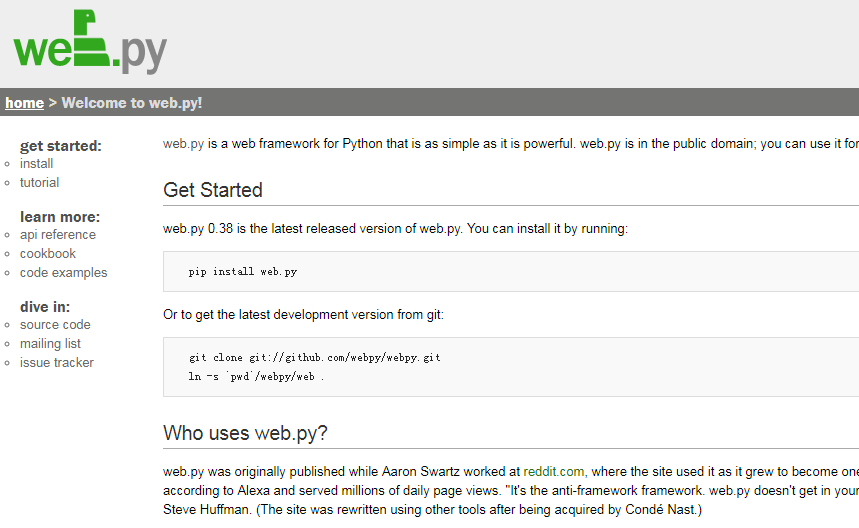Browse the source code link
This screenshot has height=528, width=859.
coord(55,325)
